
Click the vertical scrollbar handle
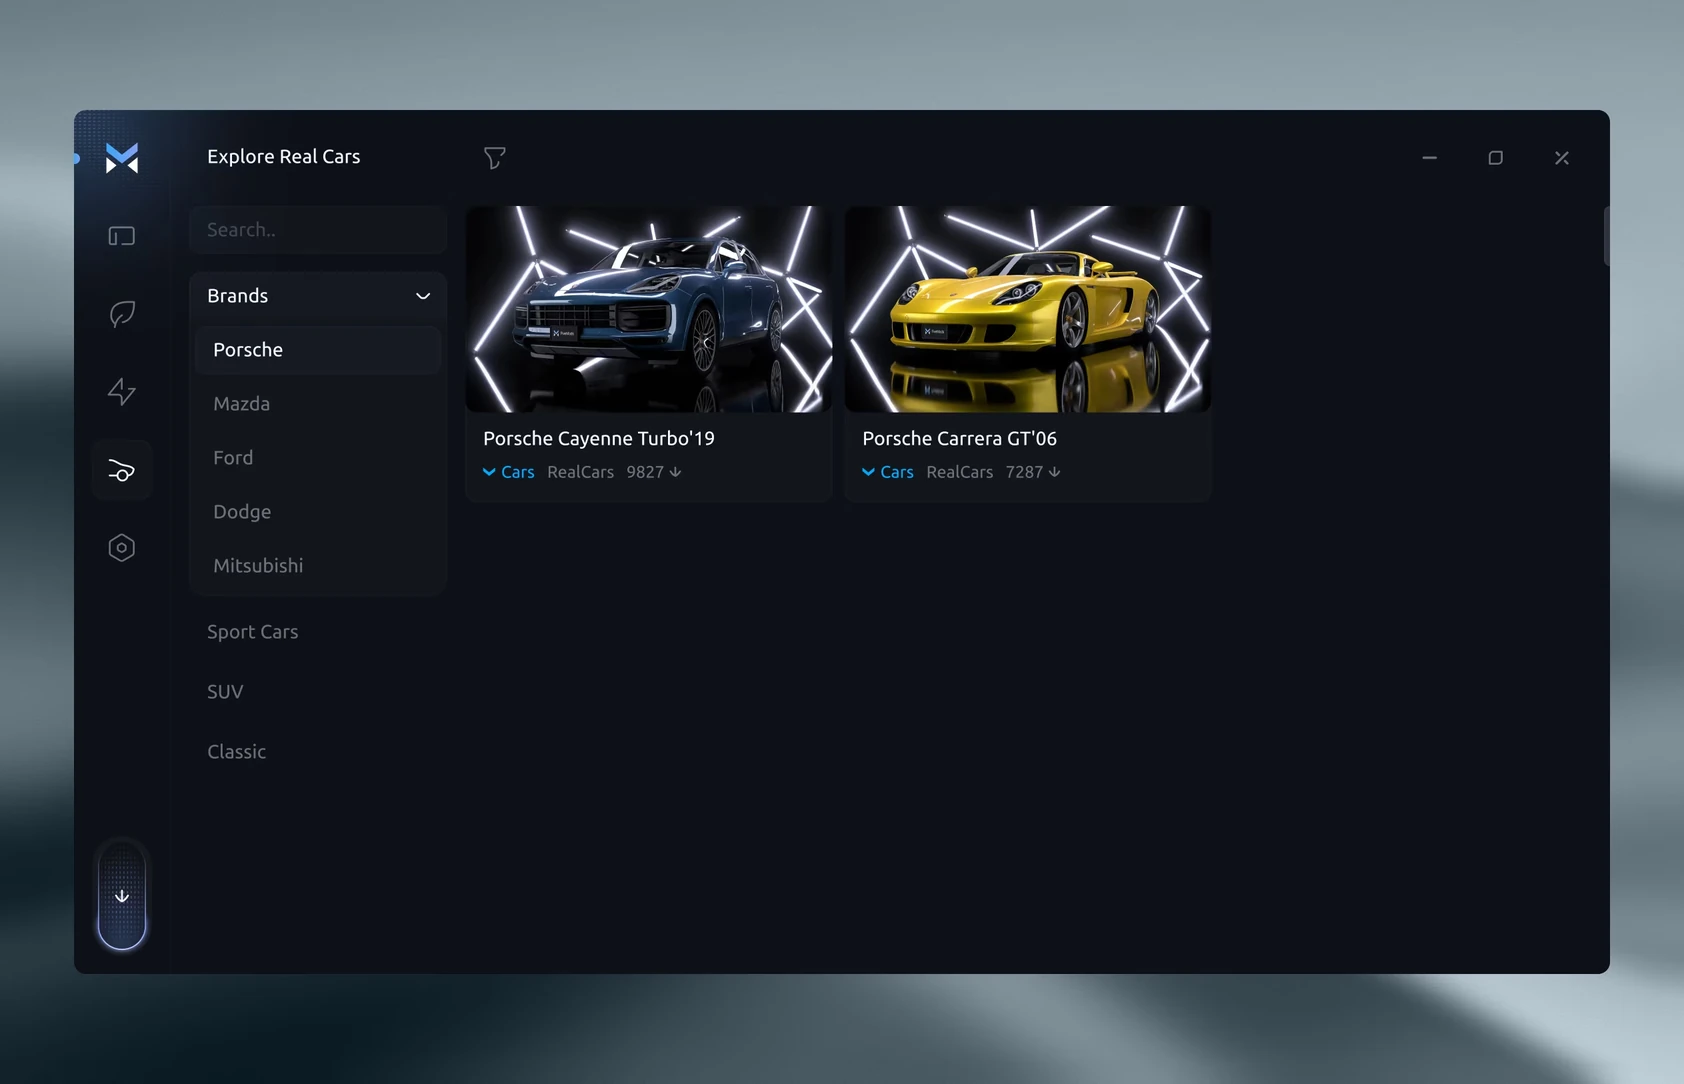click(1606, 236)
